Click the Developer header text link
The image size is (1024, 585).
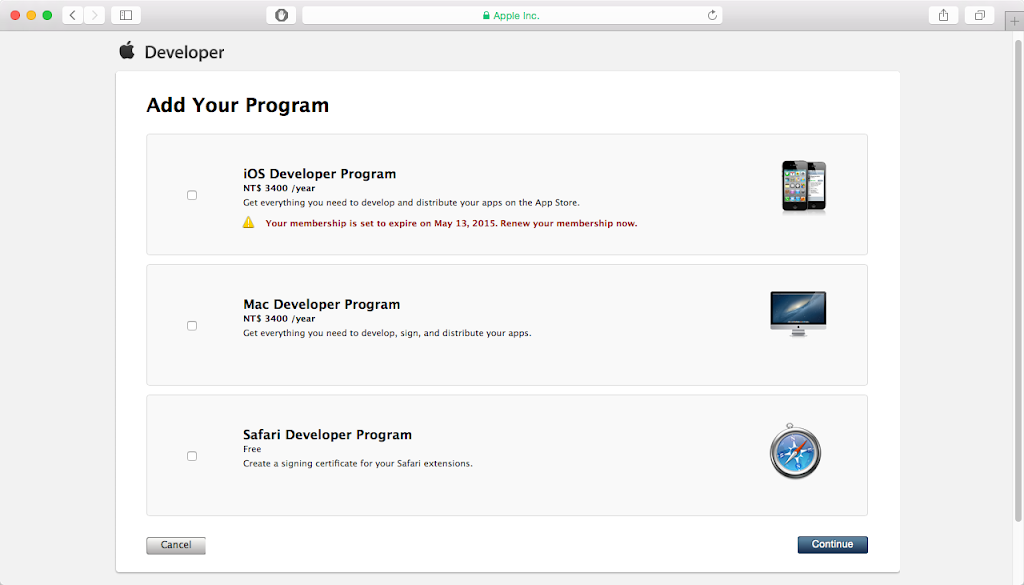pos(184,52)
